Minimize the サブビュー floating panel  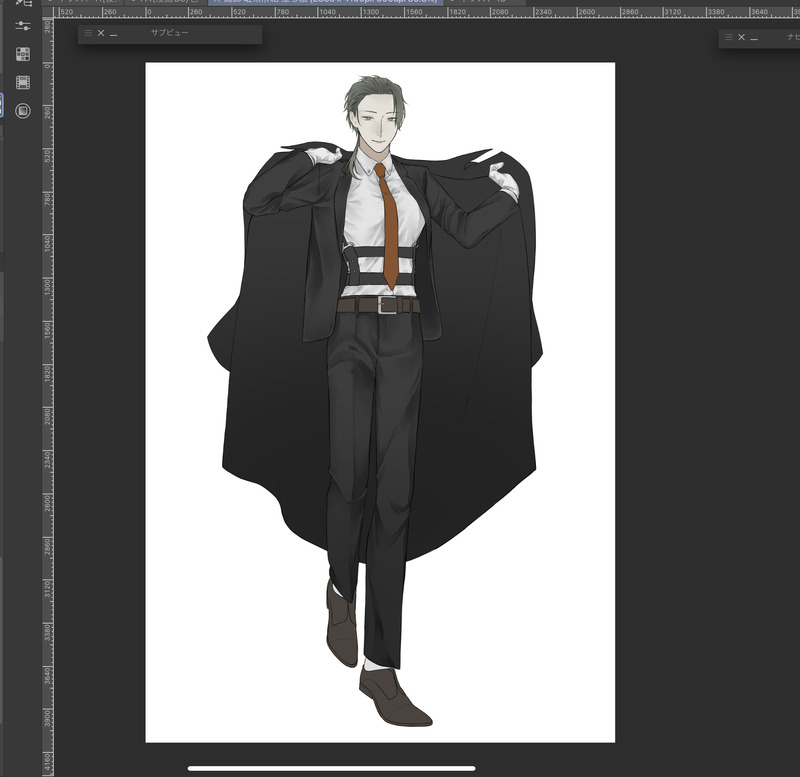click(114, 33)
